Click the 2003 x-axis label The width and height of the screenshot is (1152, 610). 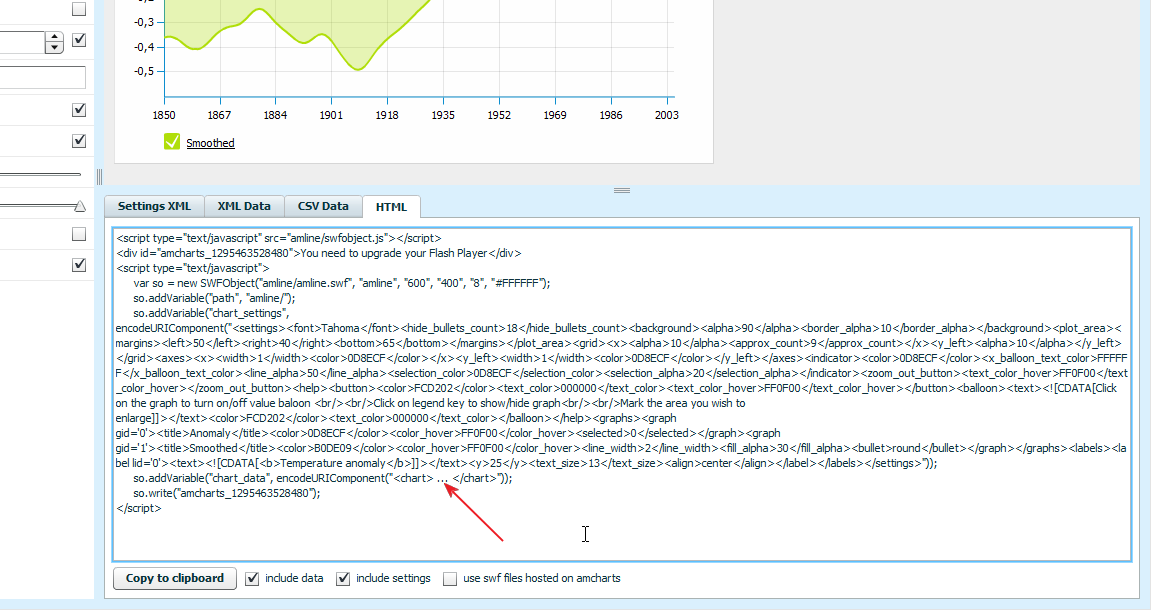(666, 115)
